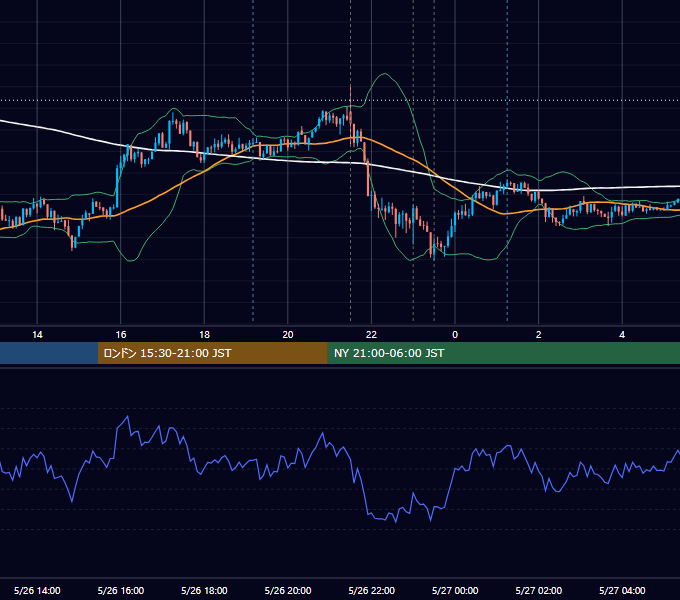
Task: Click the 5/26 18:00 time label
Action: (x=204, y=590)
